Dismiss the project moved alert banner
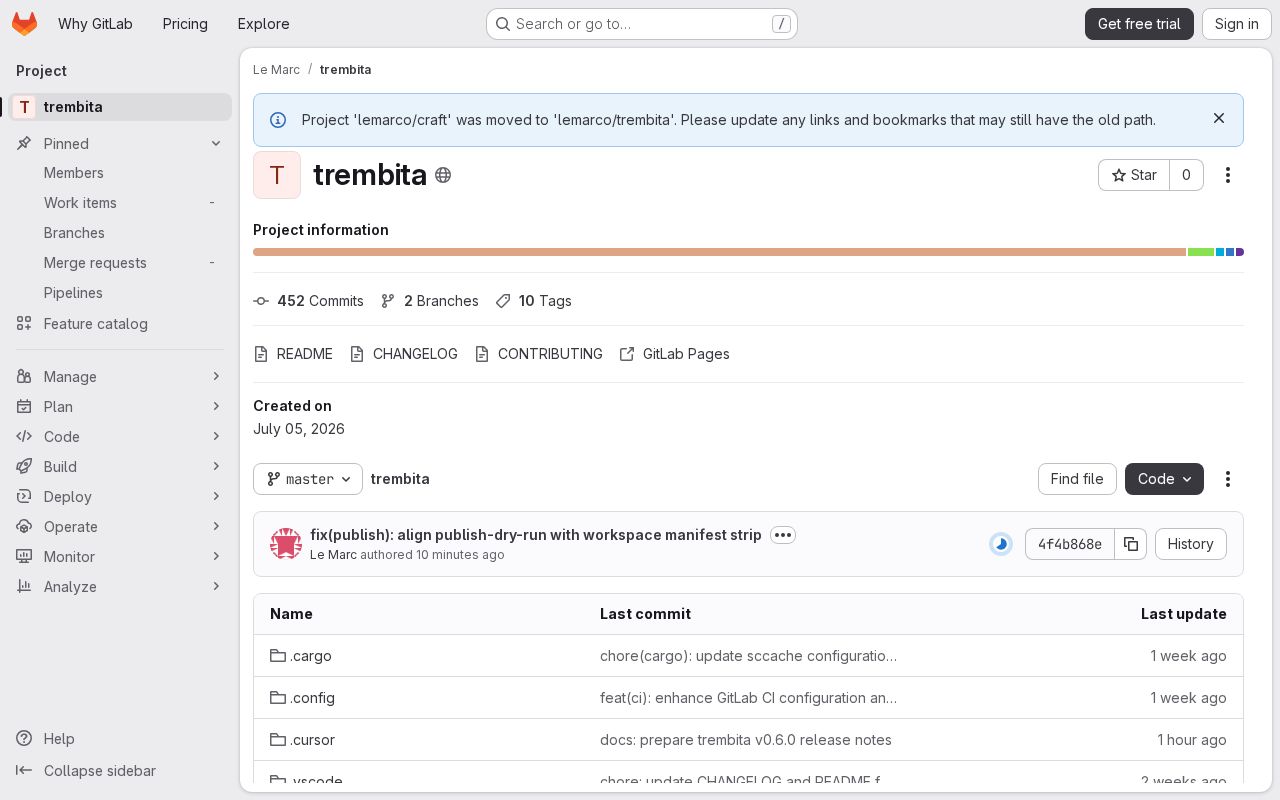Screen dimensions: 1280x800 coord(1219,118)
